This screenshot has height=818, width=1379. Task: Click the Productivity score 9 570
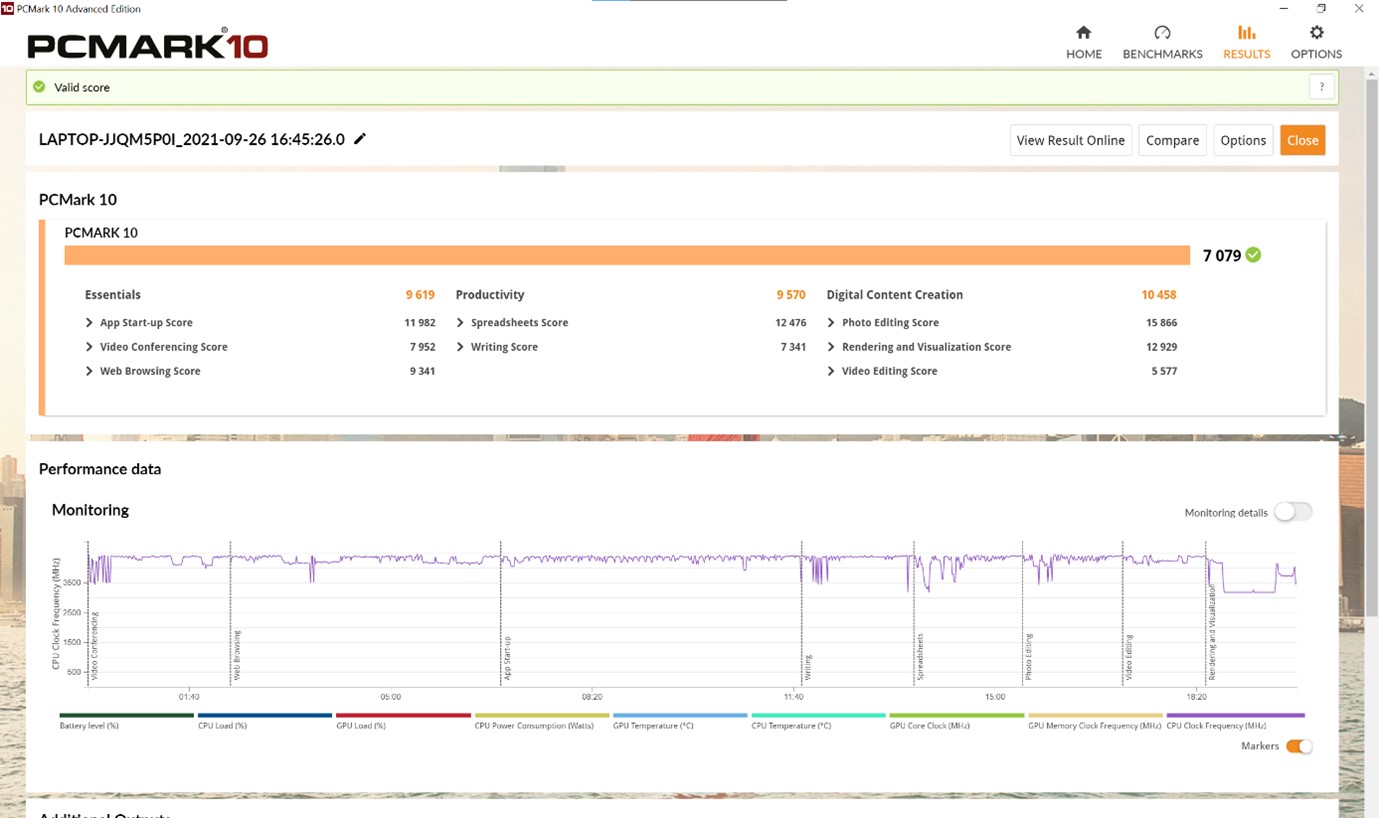coord(791,295)
